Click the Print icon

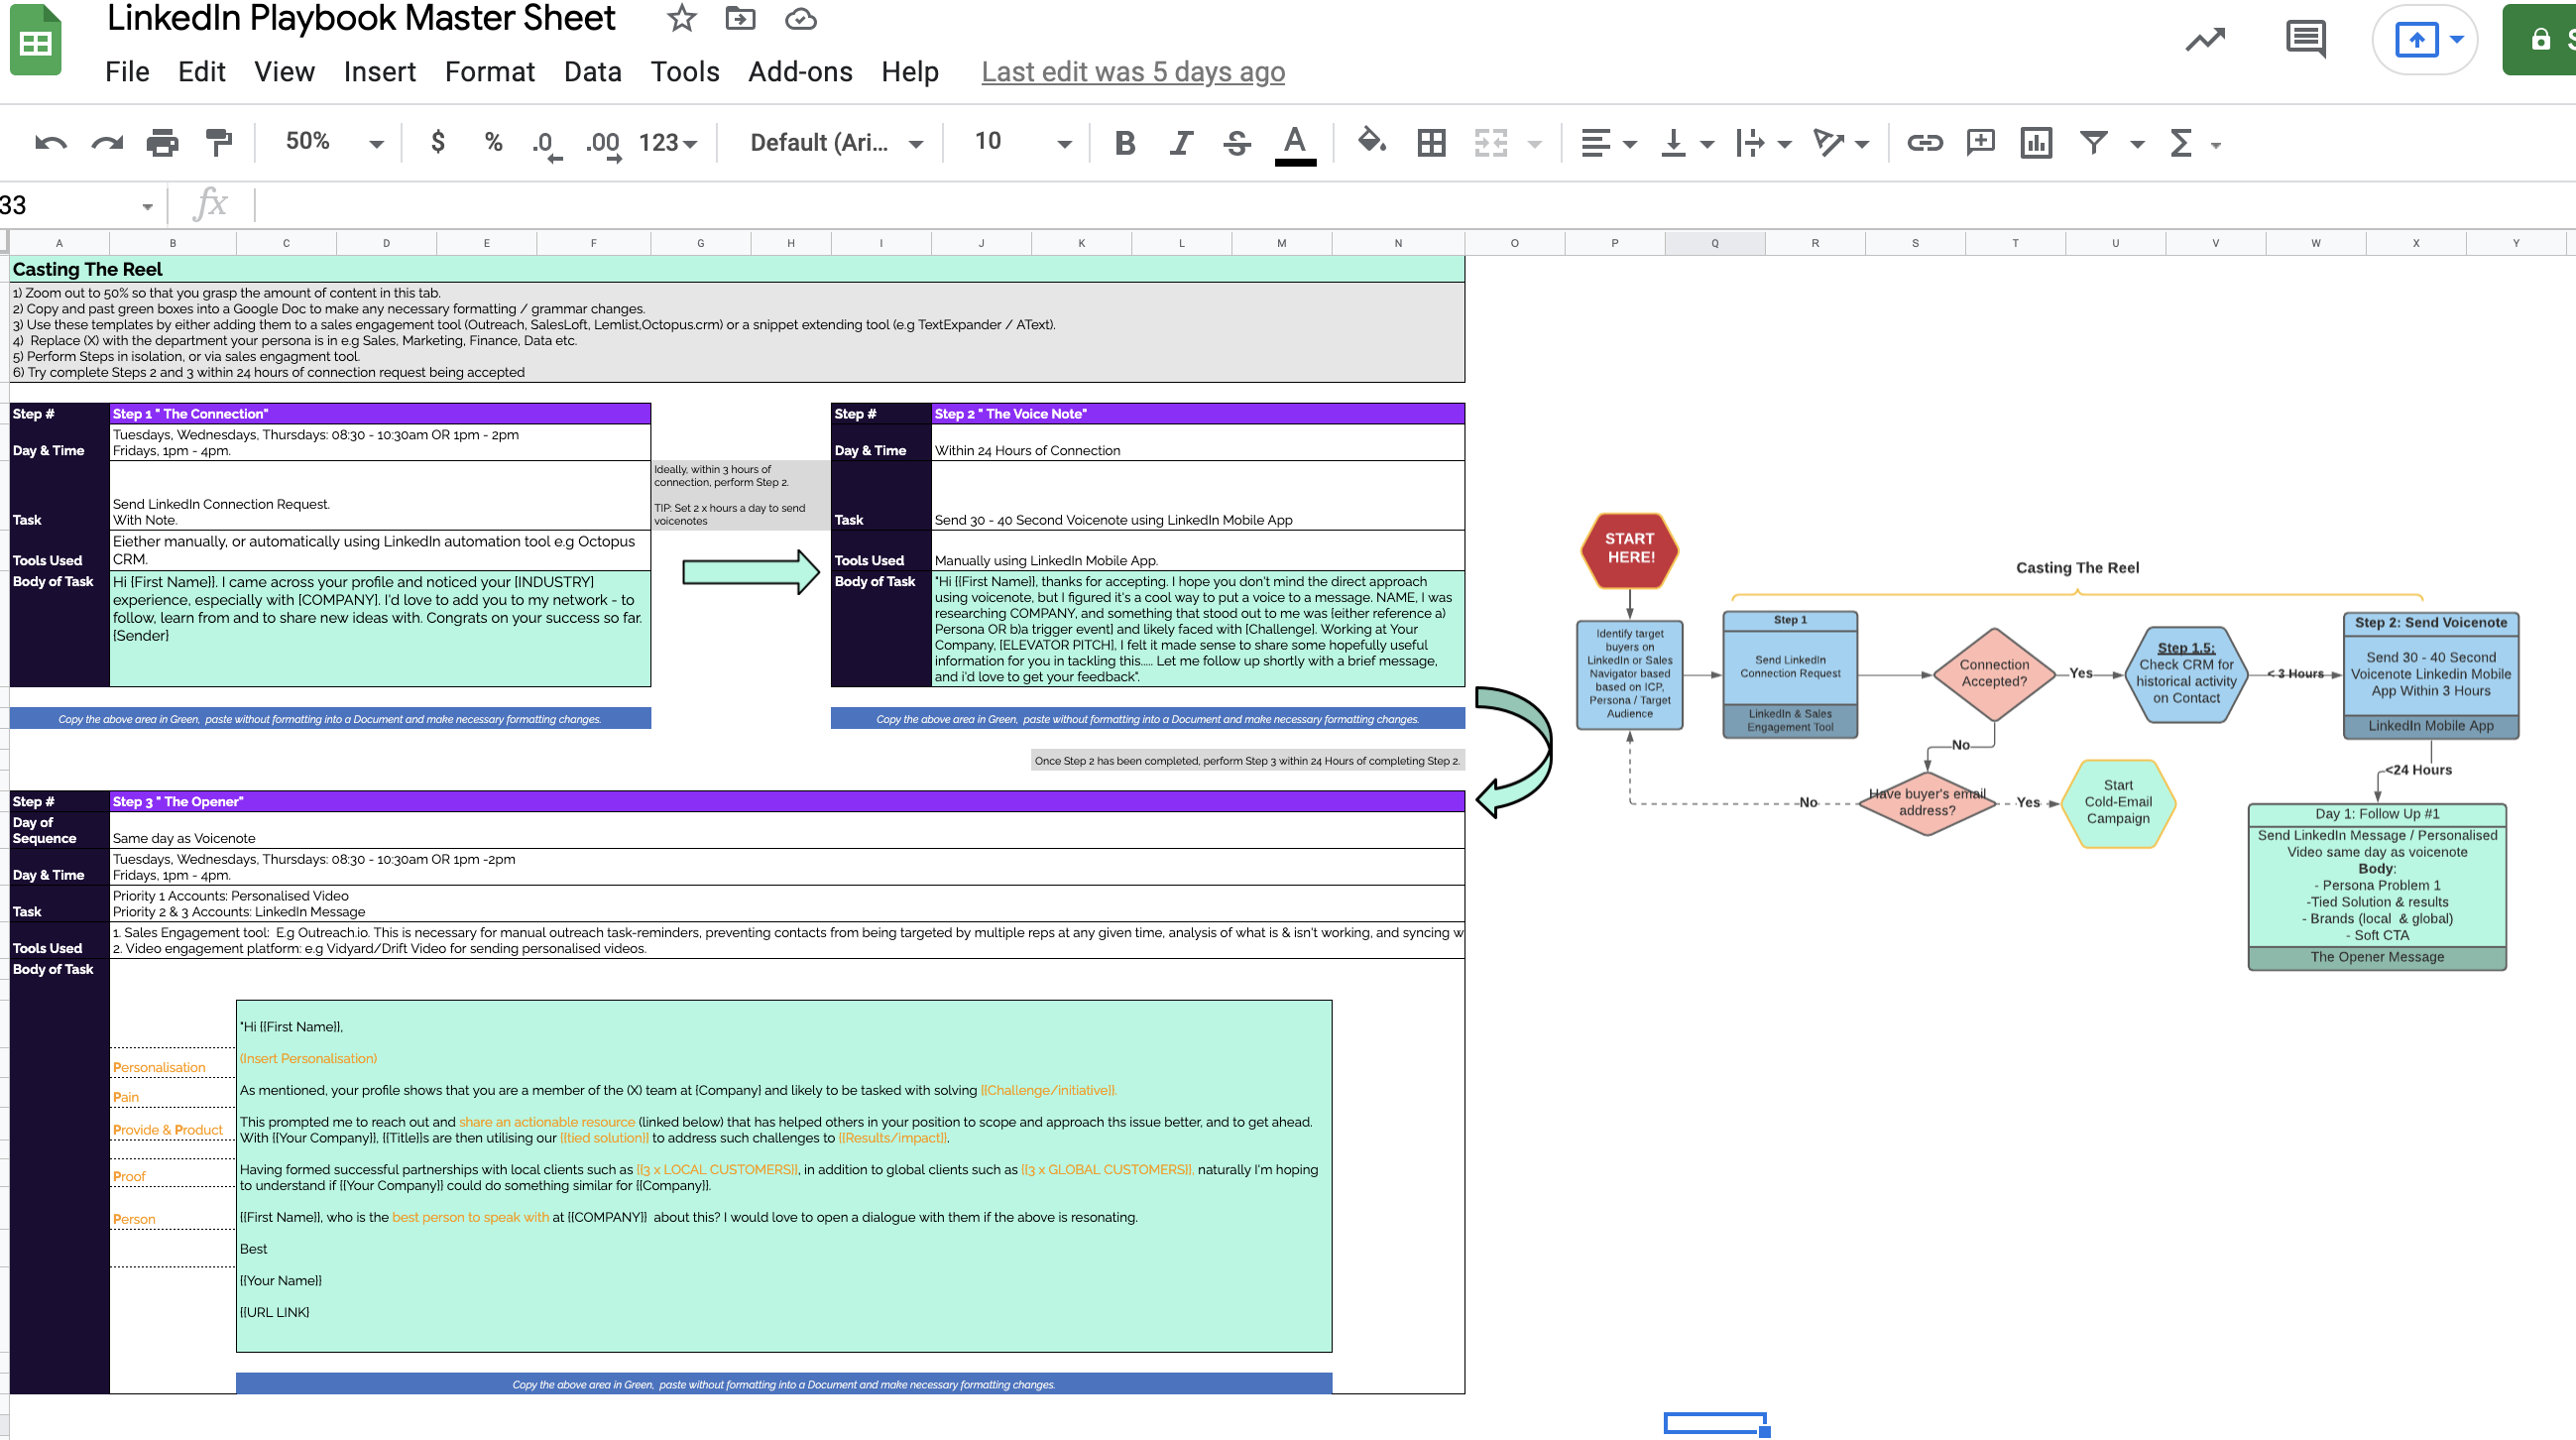click(162, 143)
